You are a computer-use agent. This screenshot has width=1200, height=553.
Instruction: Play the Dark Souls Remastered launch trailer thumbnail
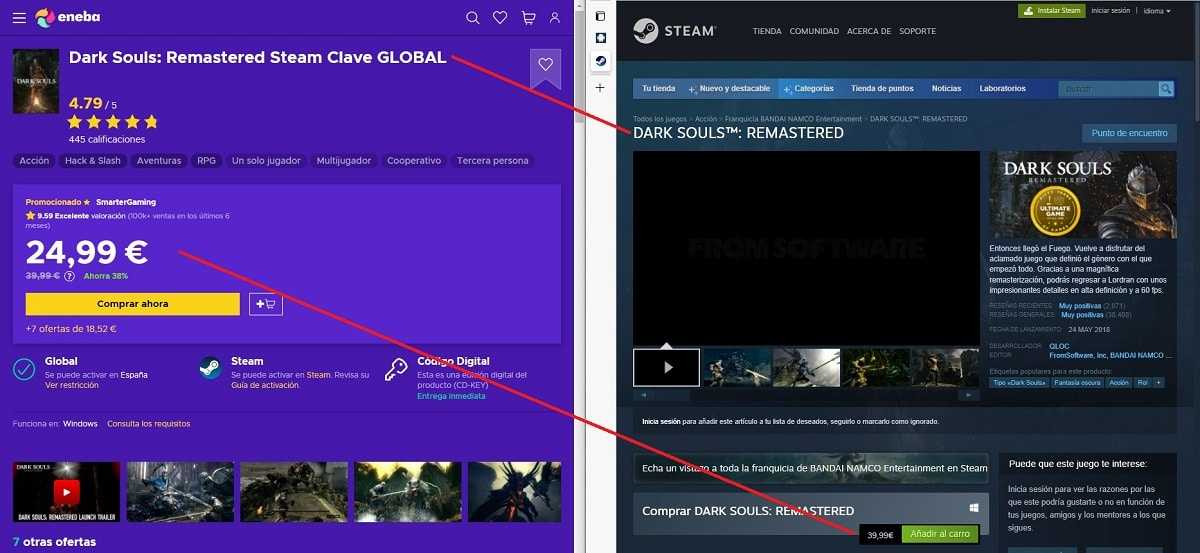click(x=66, y=491)
